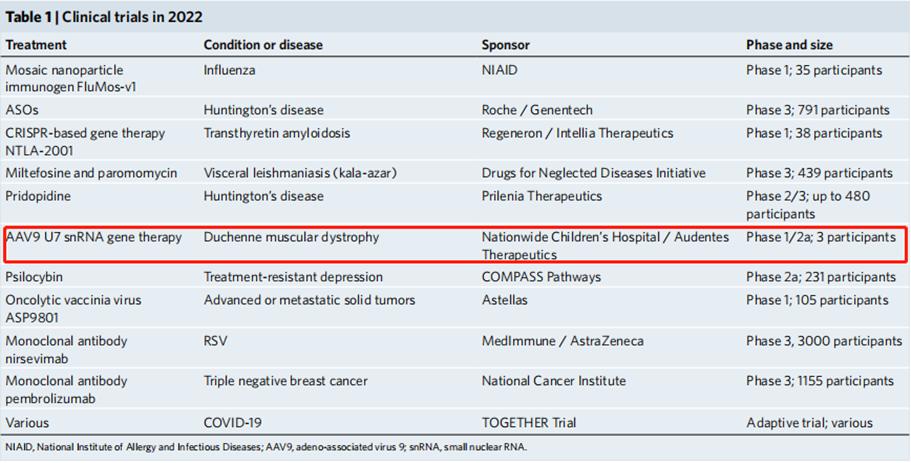Click the Mosaic nanoparticle immunogen FluMos-v1 cell
911x463 pixels.
pyautogui.click(x=70, y=78)
